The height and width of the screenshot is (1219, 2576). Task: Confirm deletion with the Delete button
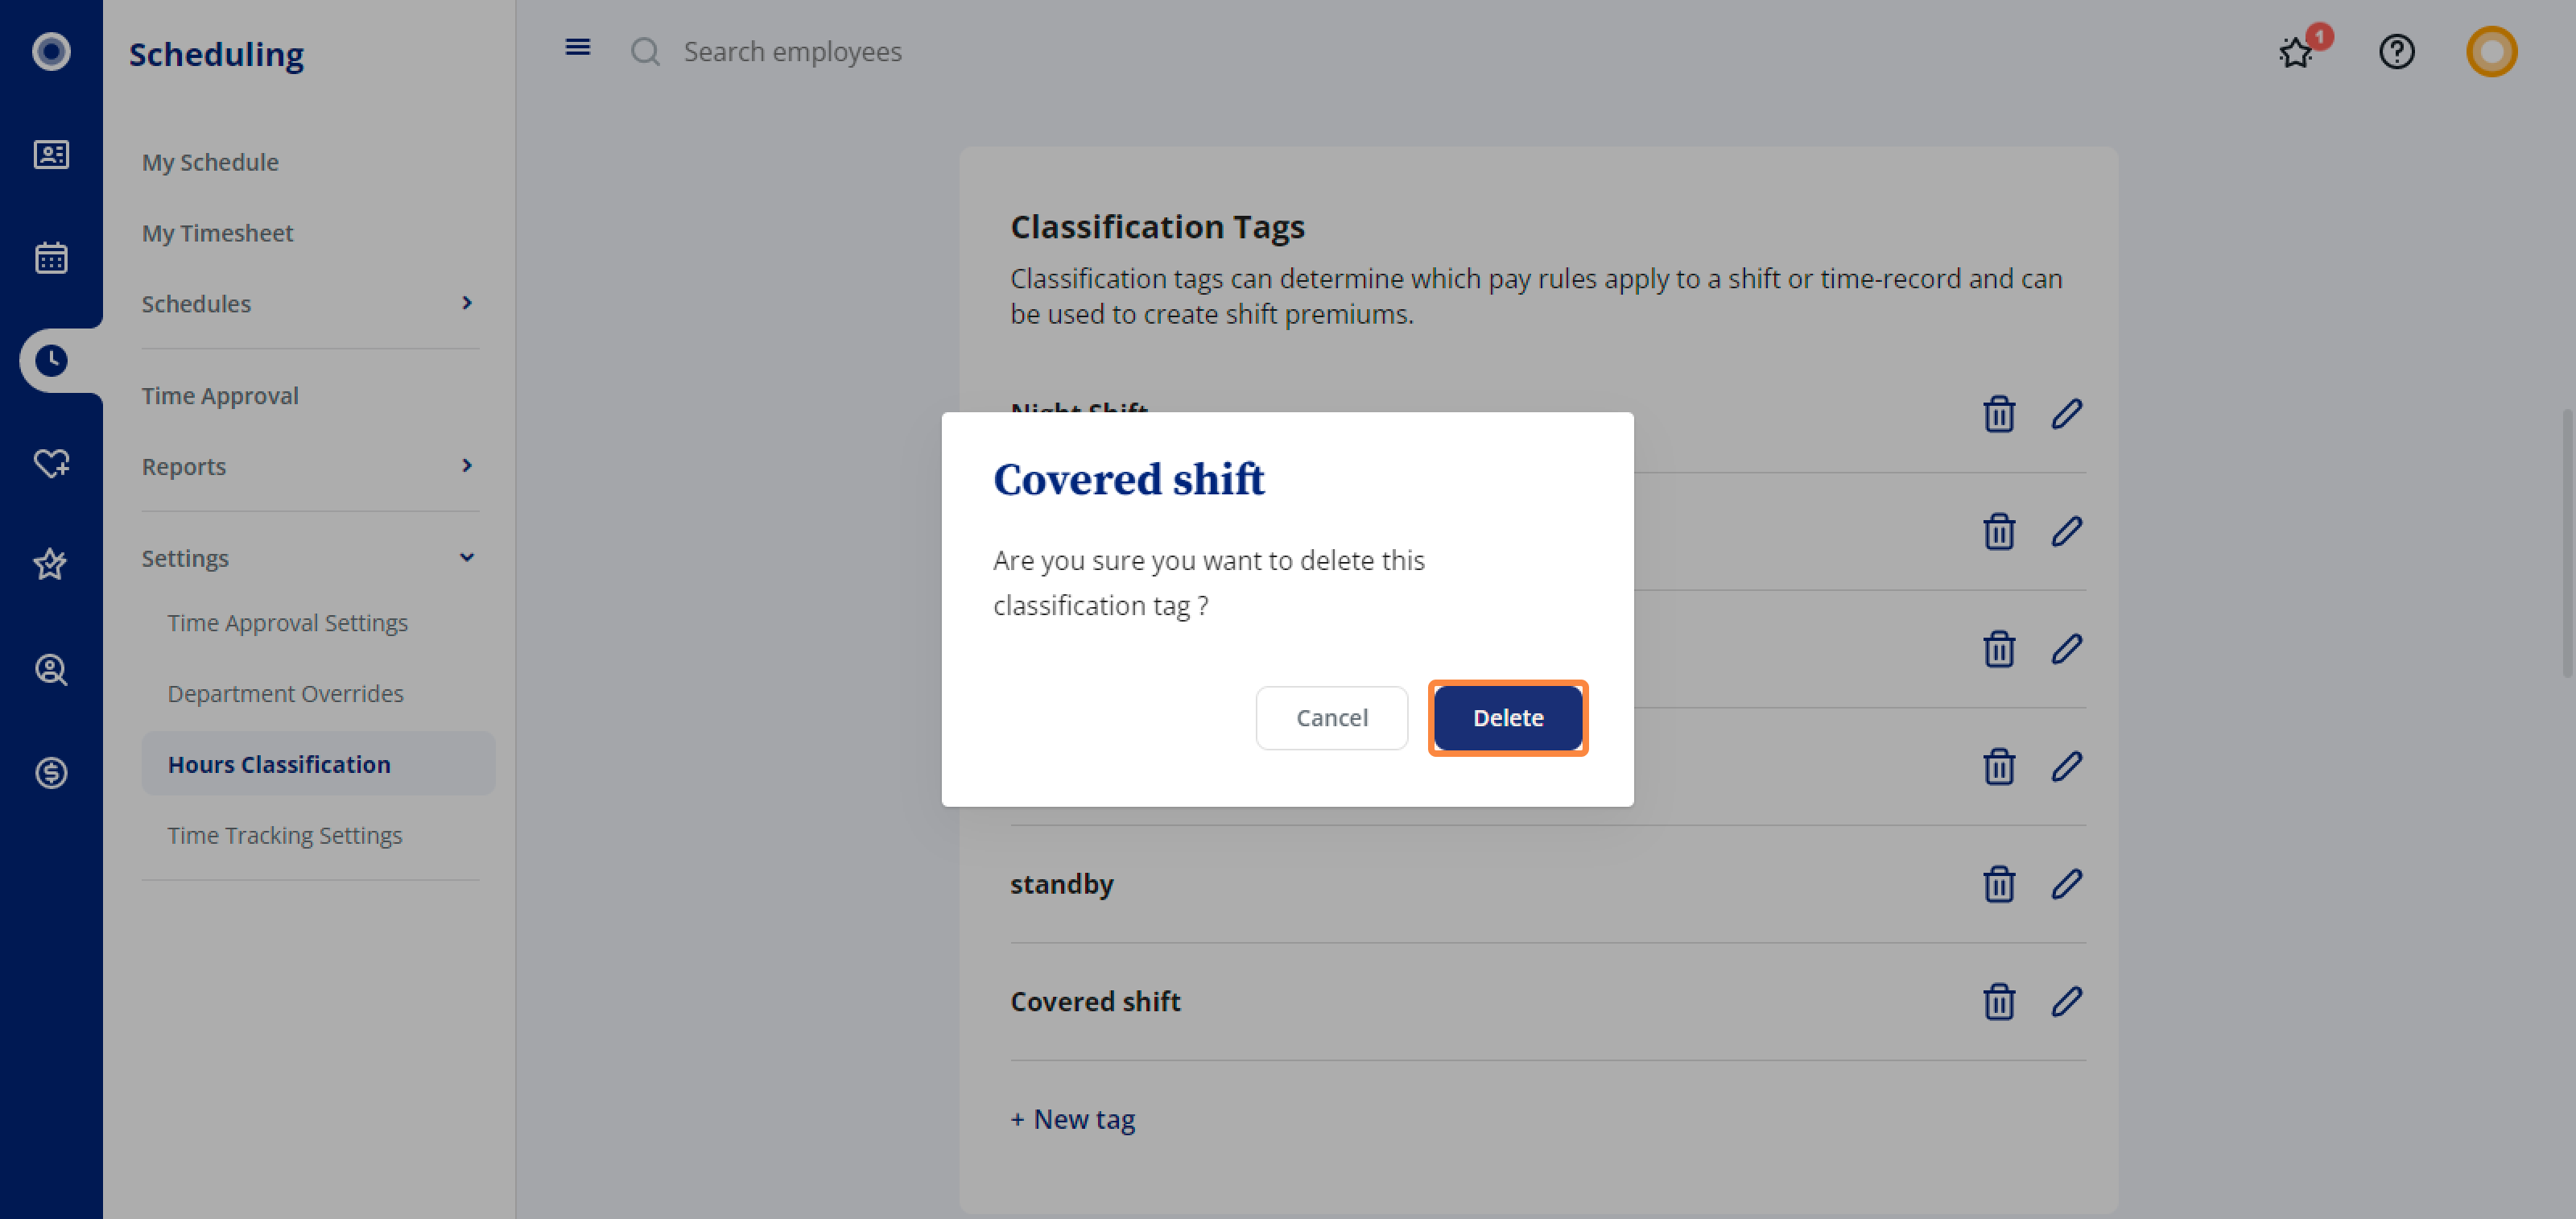tap(1508, 718)
